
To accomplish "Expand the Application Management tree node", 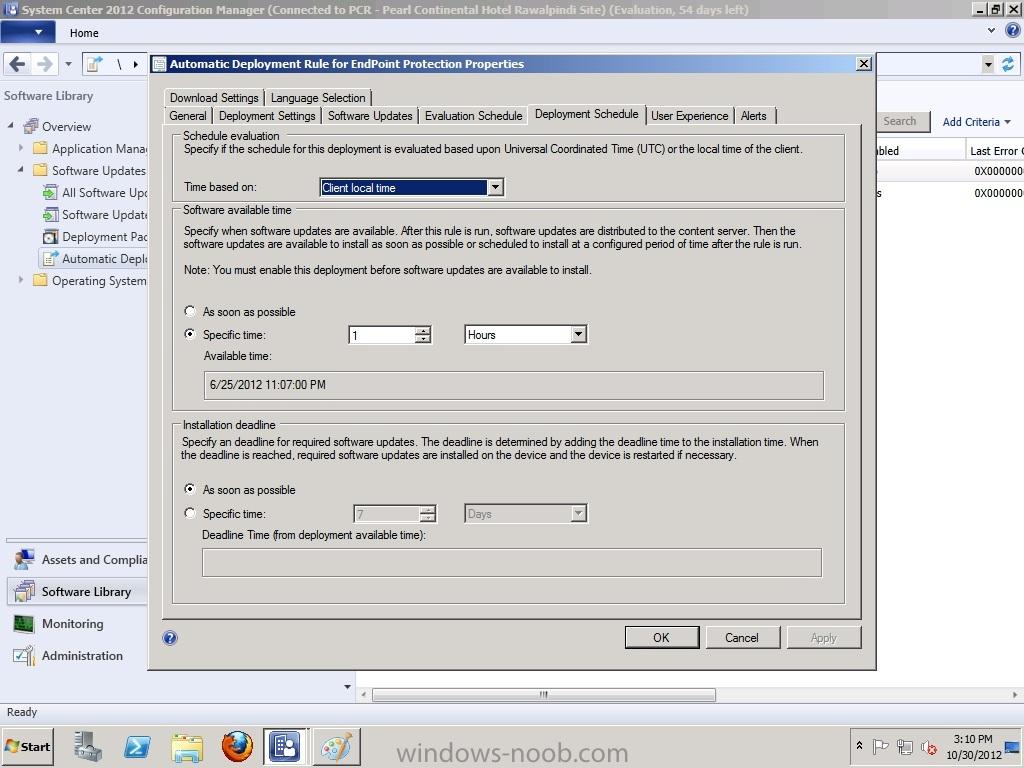I will tap(21, 148).
